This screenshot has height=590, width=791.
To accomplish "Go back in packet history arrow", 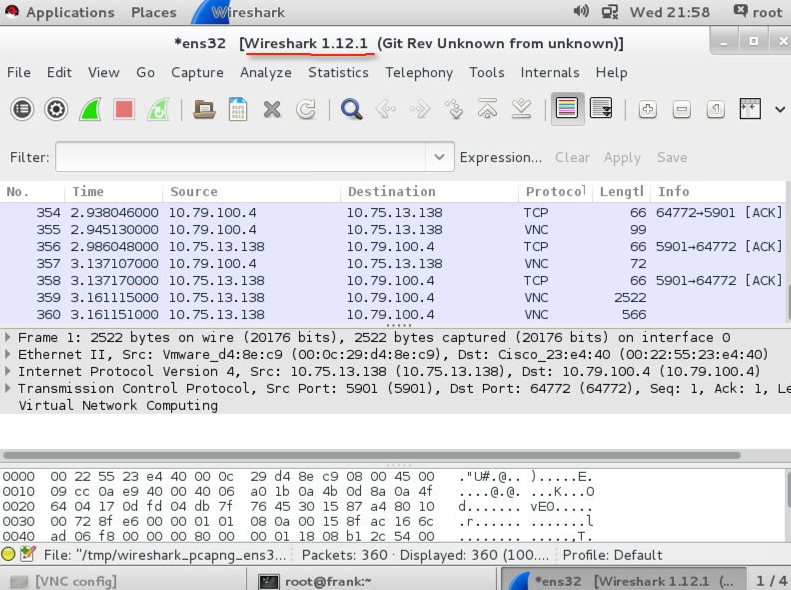I will coord(386,109).
